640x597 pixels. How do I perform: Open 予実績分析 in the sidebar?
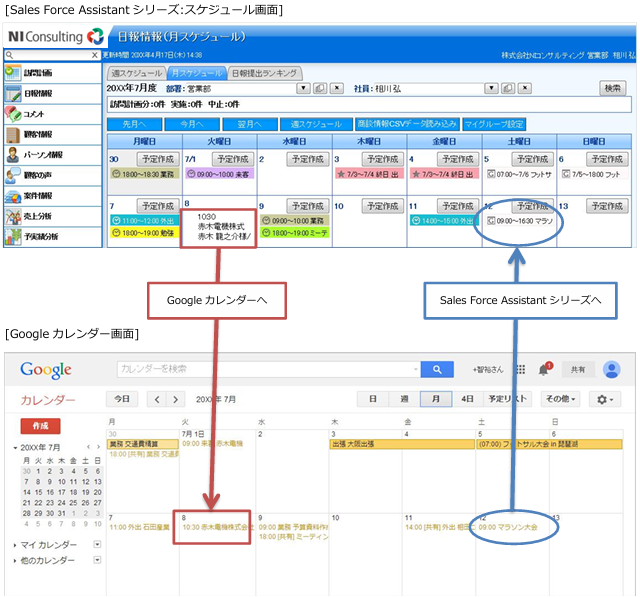tap(52, 237)
